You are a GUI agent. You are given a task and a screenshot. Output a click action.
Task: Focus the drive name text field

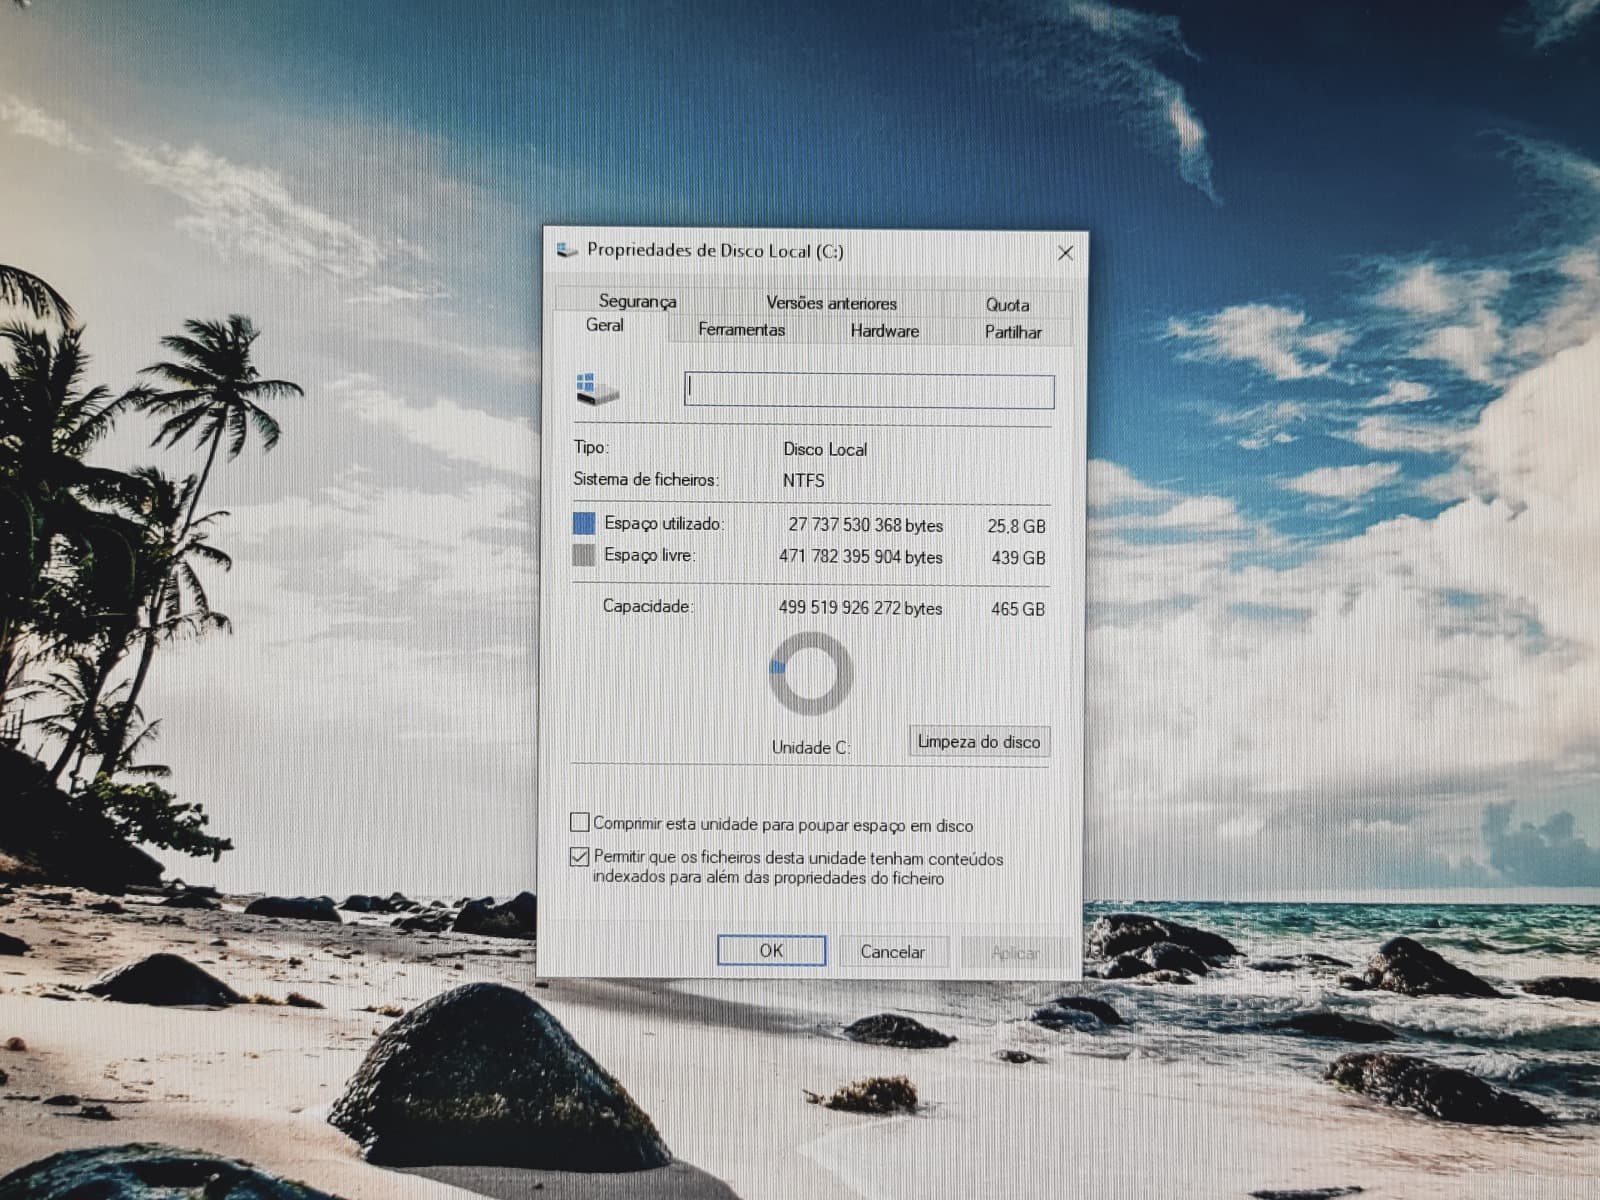coord(869,391)
